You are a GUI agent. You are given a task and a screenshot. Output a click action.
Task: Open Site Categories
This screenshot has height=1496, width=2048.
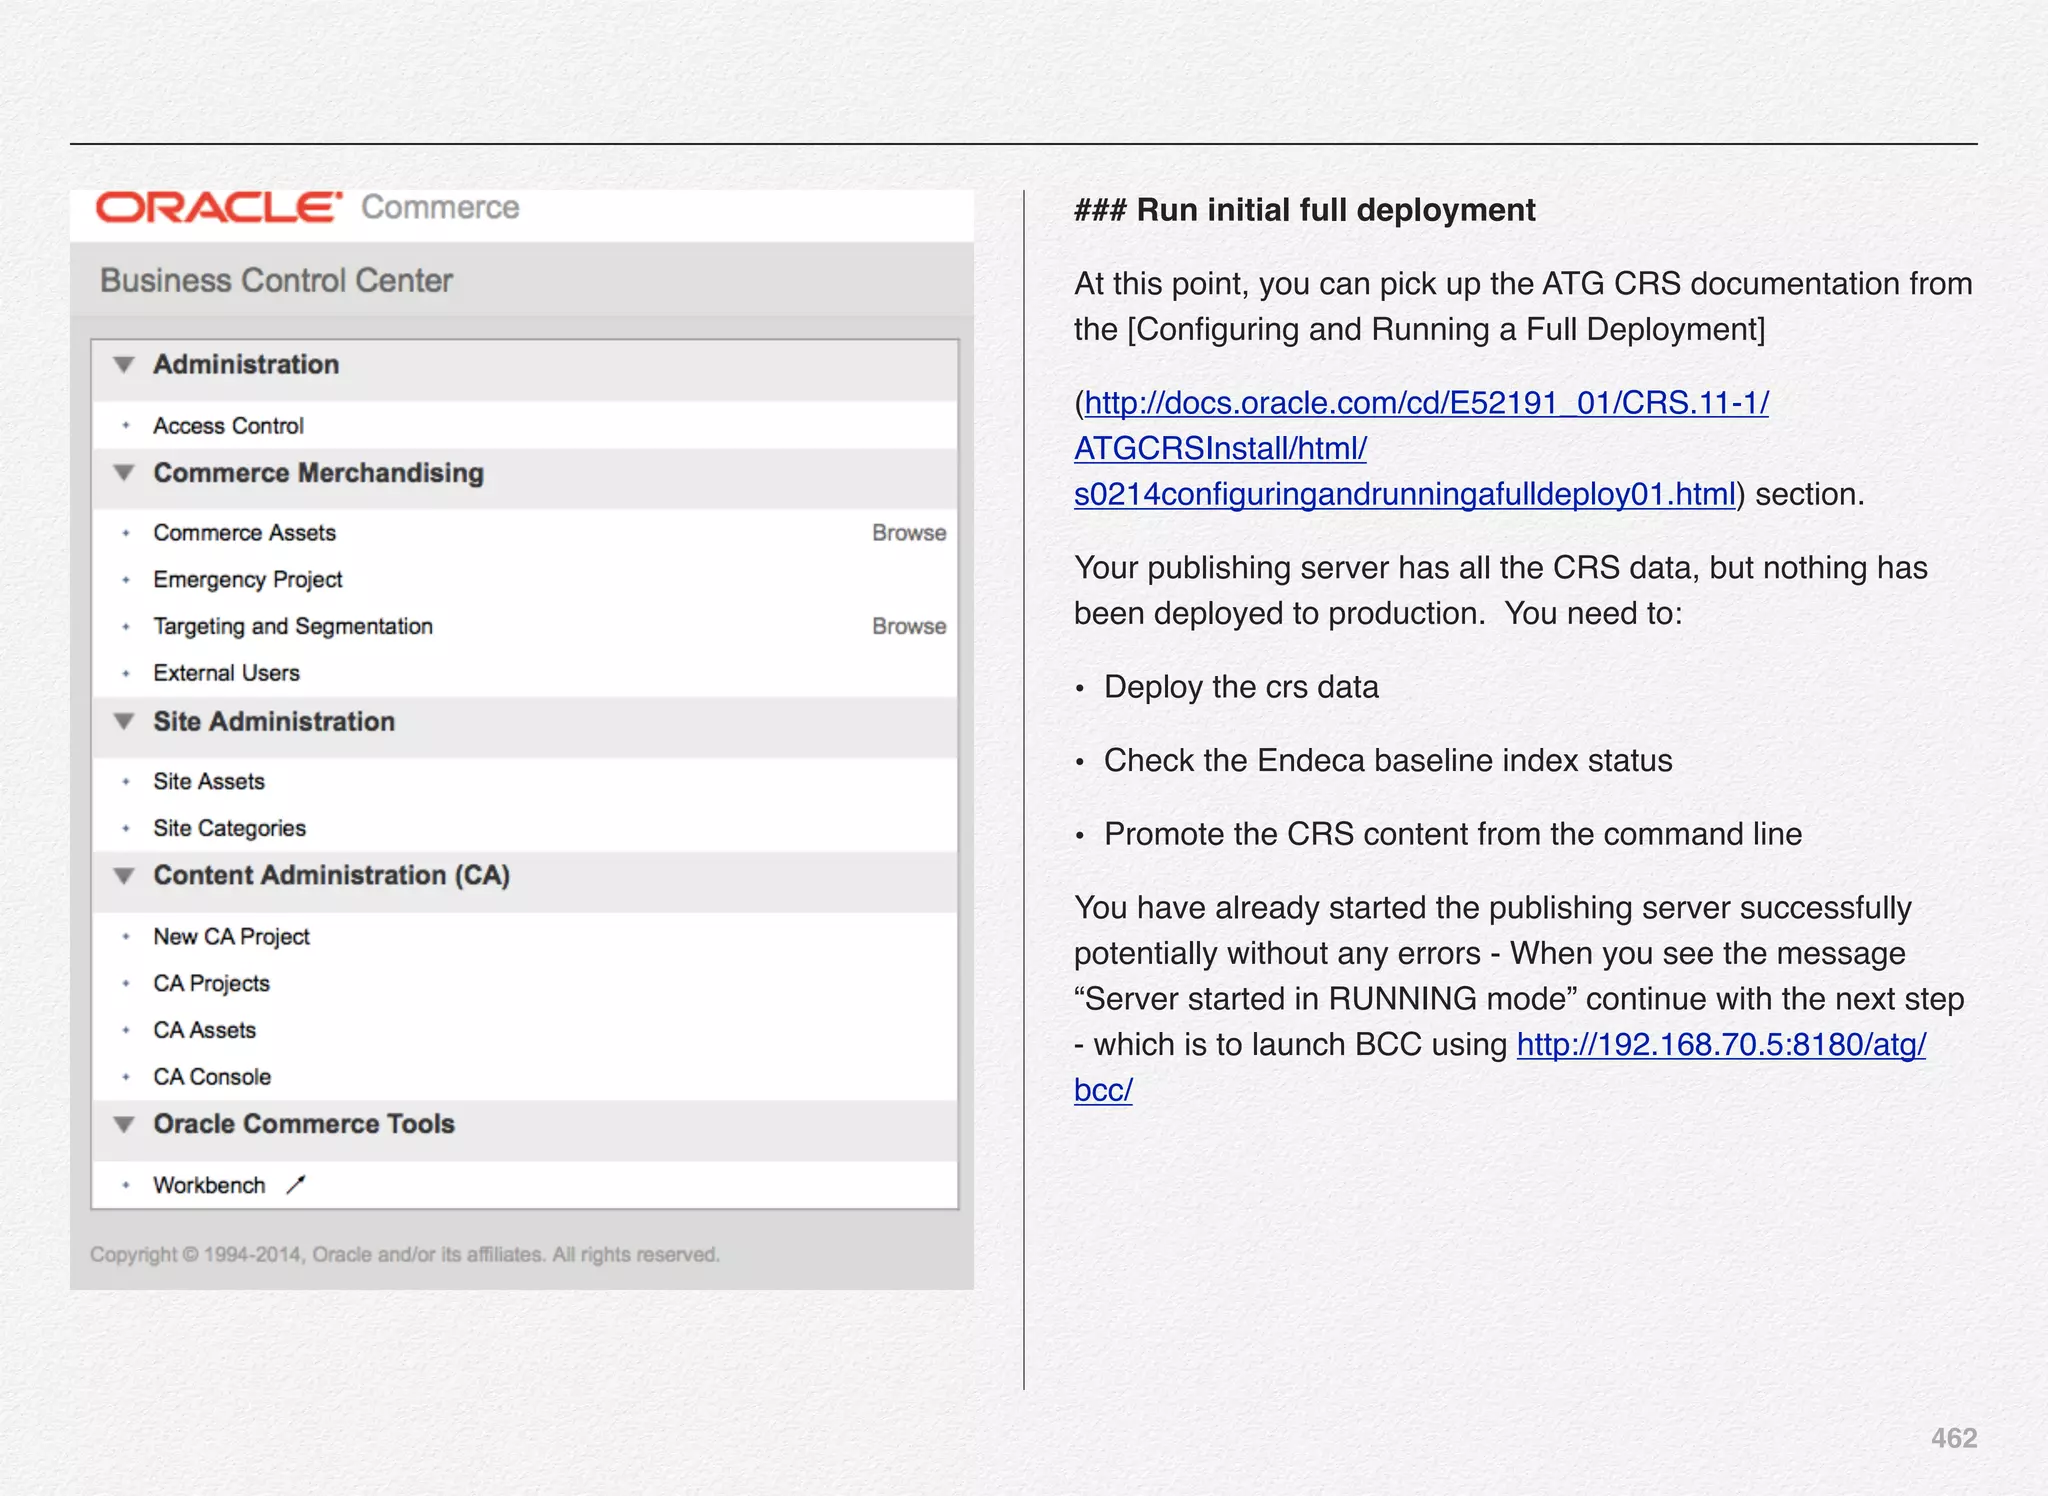pos(229,828)
